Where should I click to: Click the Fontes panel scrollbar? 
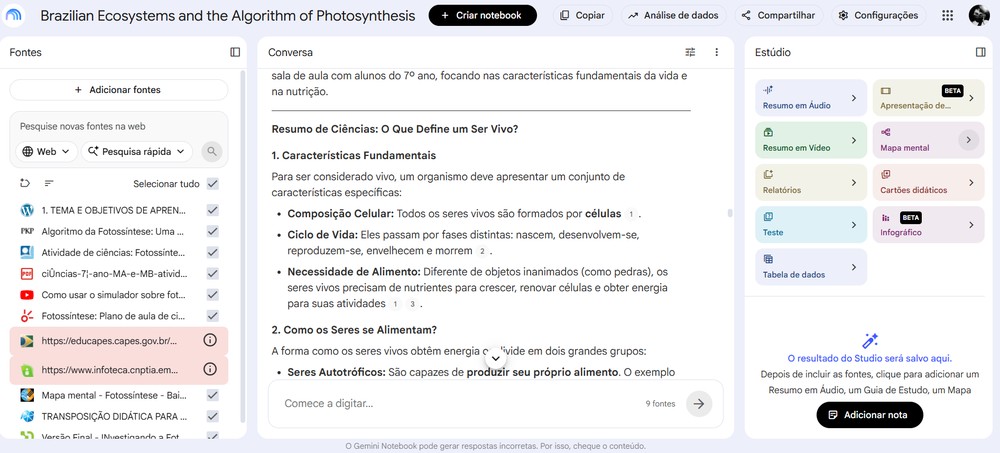pyautogui.click(x=242, y=246)
